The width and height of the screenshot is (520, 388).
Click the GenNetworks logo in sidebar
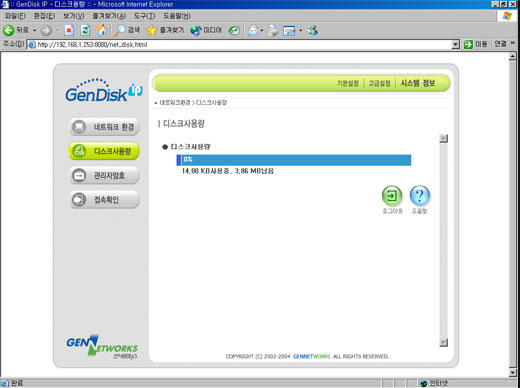tap(102, 347)
